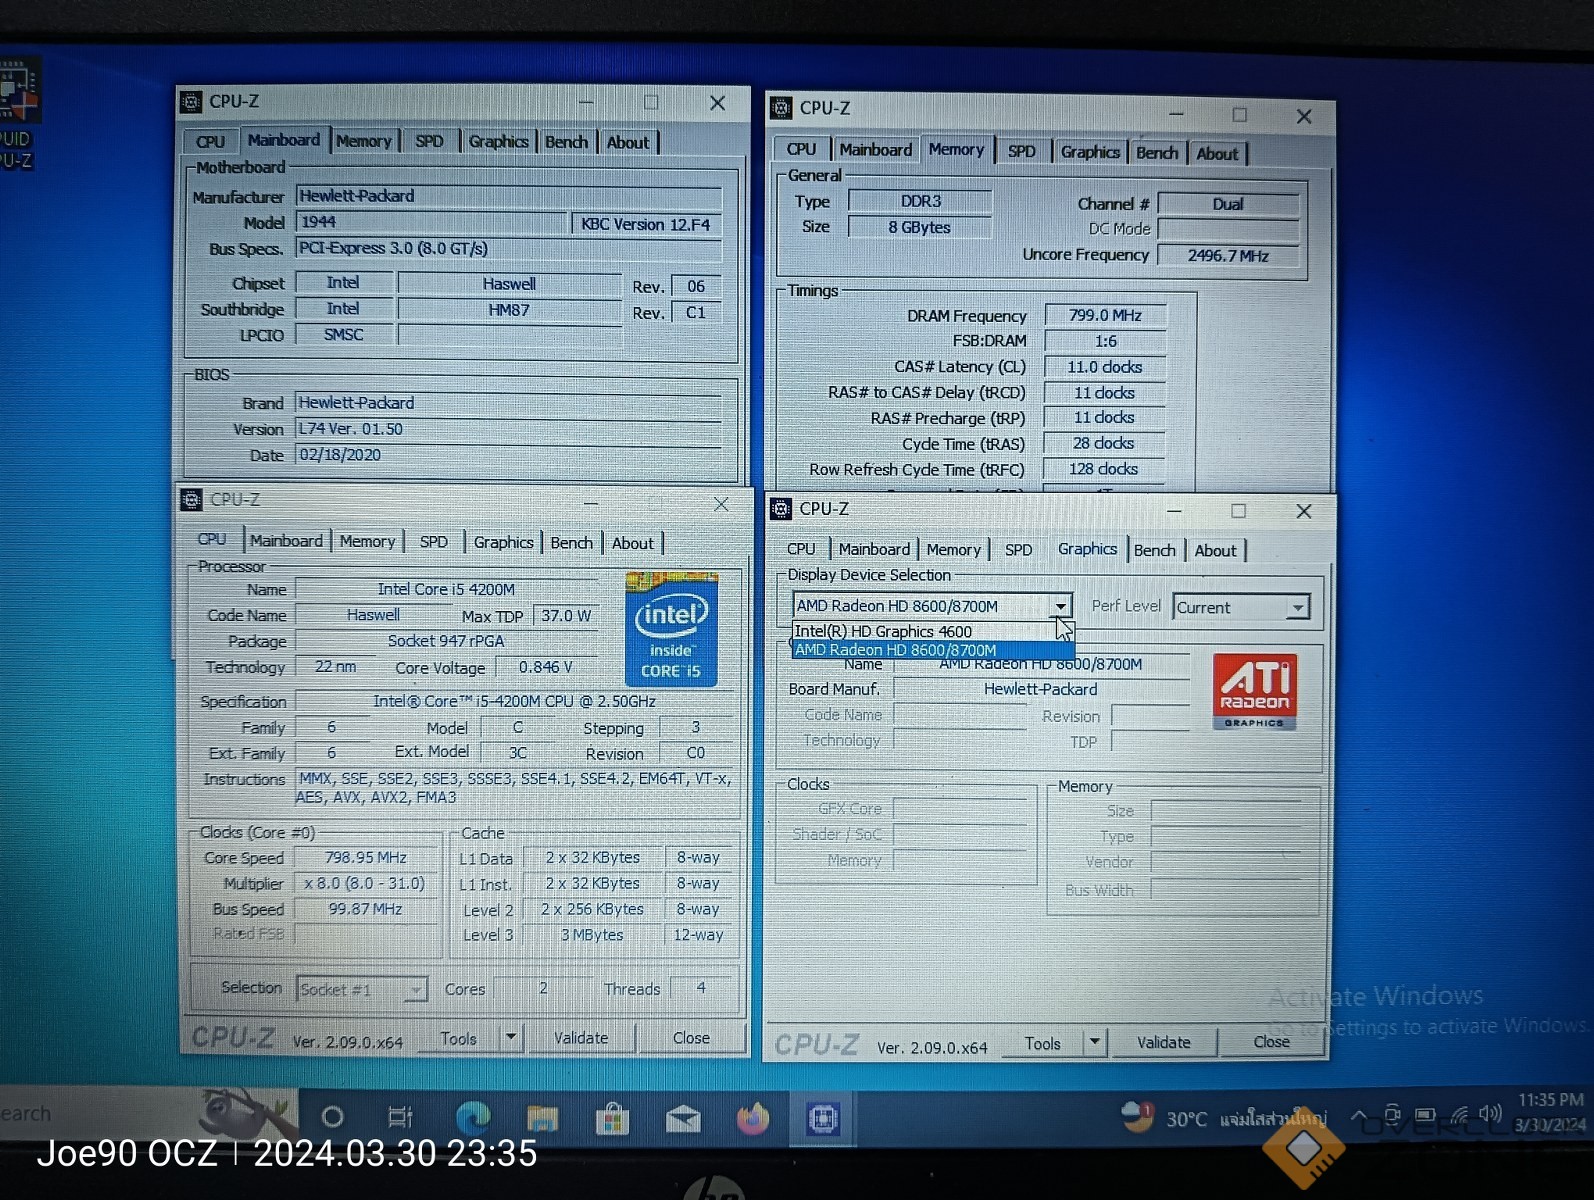1594x1200 pixels.
Task: Click the Firefox icon in the taskbar
Action: click(x=753, y=1119)
